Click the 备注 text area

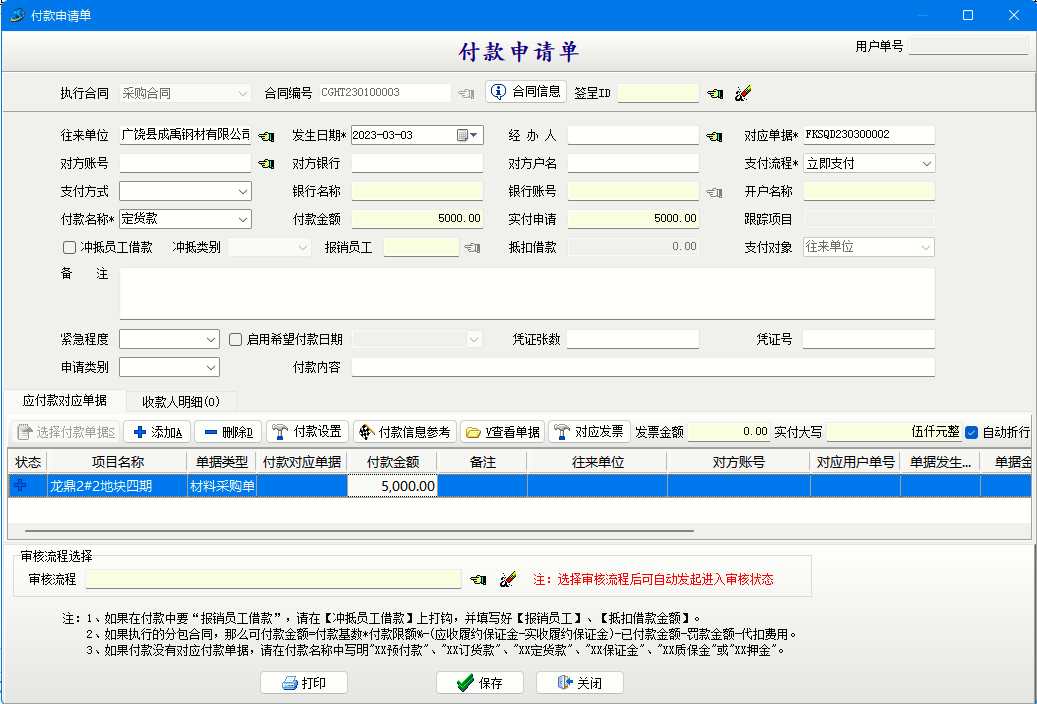coord(527,293)
